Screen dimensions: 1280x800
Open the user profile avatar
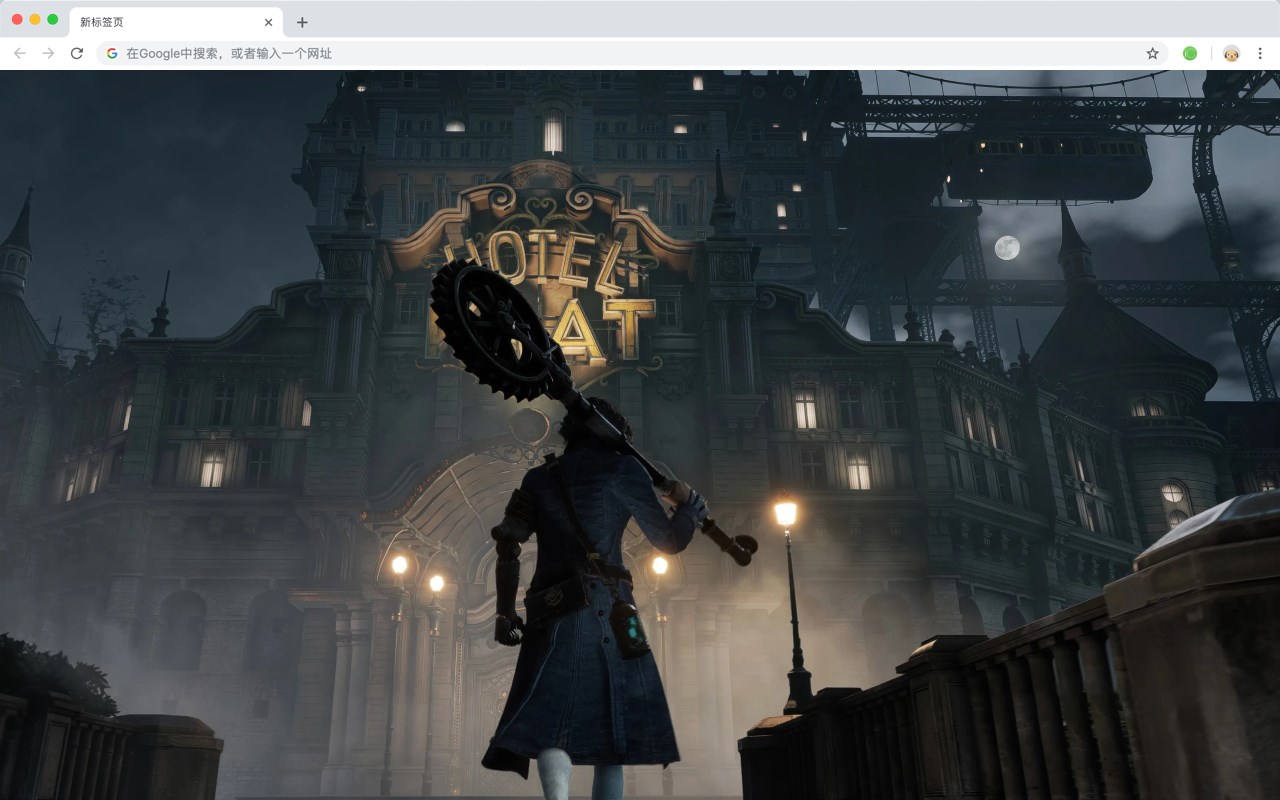[1231, 53]
